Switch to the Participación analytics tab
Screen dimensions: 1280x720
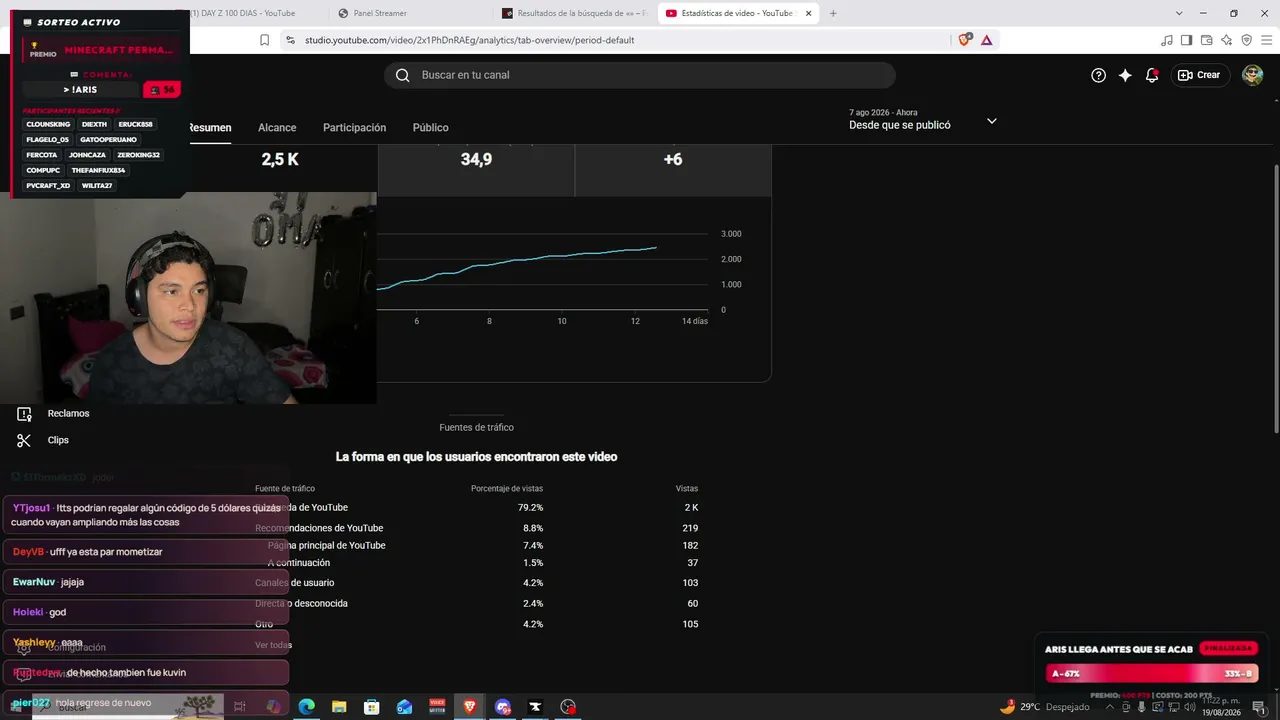click(x=354, y=128)
